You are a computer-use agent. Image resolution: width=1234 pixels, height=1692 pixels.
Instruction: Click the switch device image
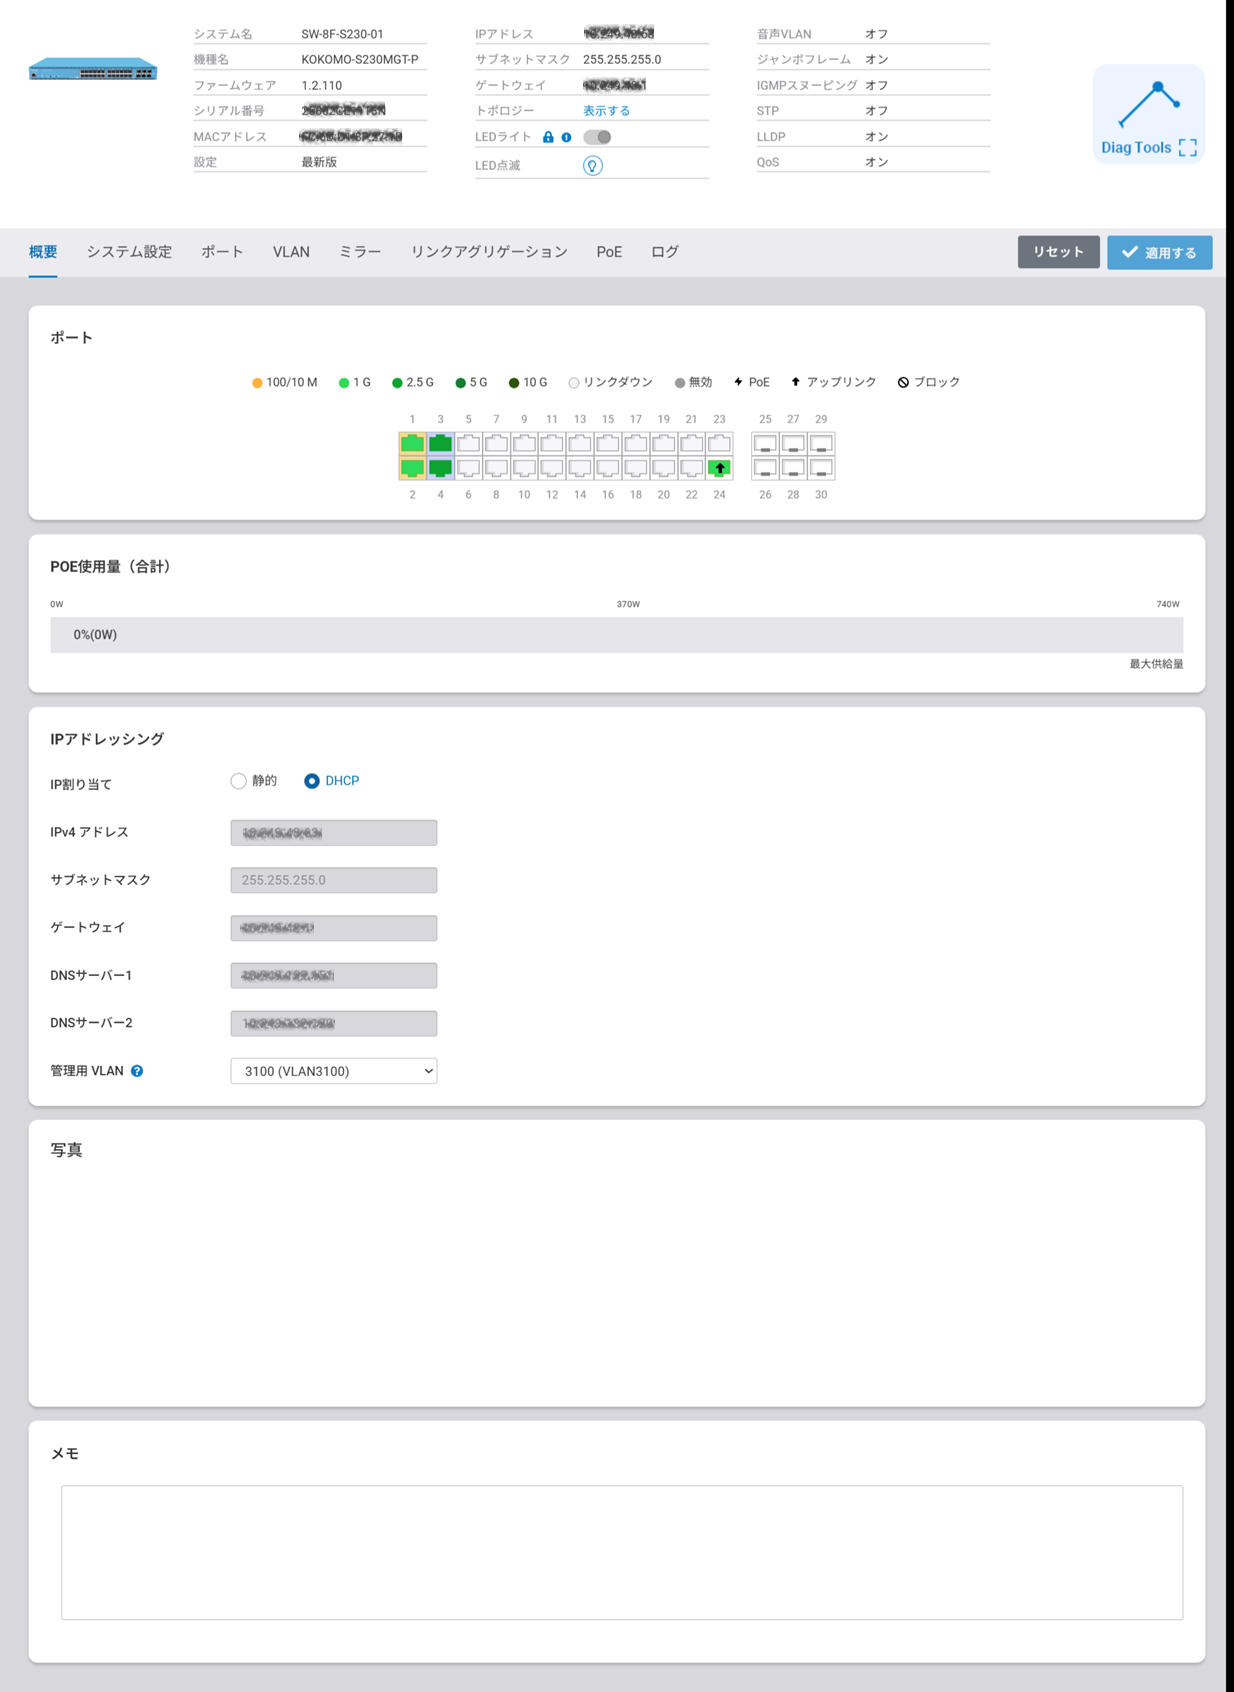click(93, 70)
